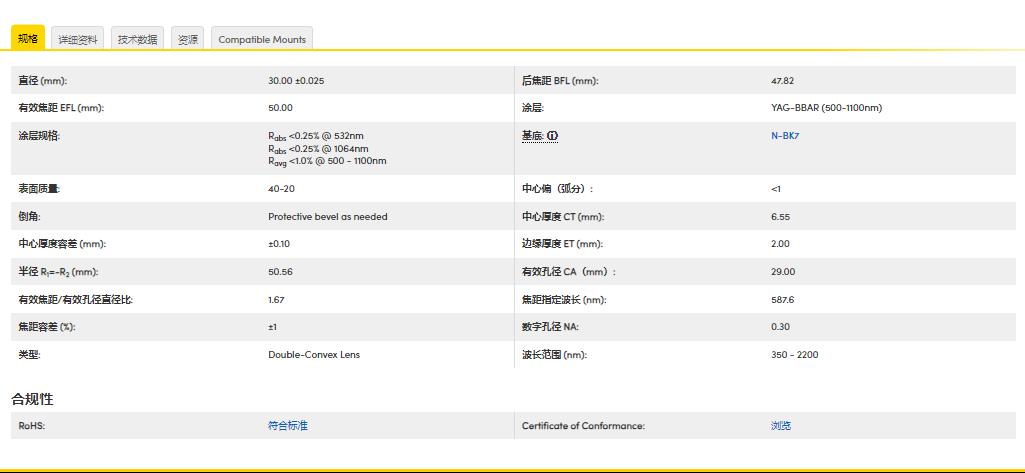This screenshot has height=473, width=1025.
Task: Select the 技术数据 tab
Action: coord(137,39)
